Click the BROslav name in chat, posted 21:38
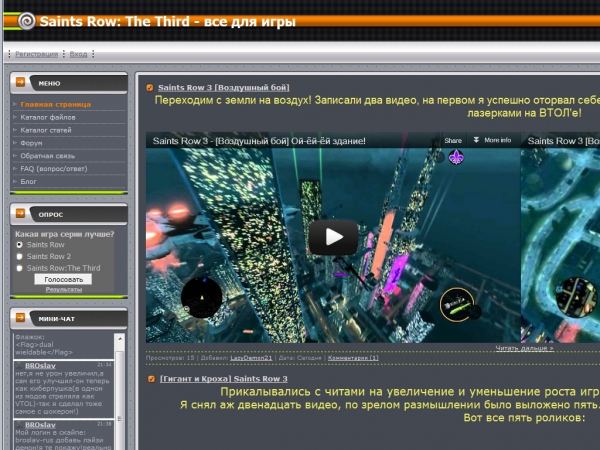600x450 pixels. pyautogui.click(x=40, y=425)
